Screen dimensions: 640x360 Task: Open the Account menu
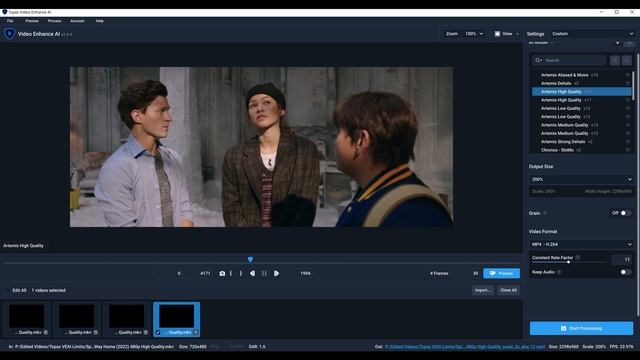click(77, 21)
